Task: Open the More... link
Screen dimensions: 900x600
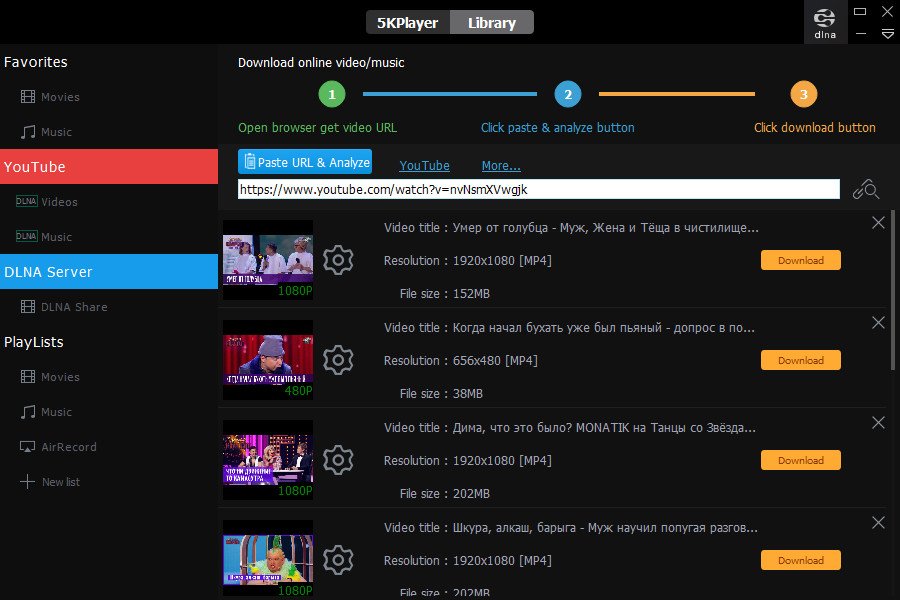Action: click(x=501, y=165)
